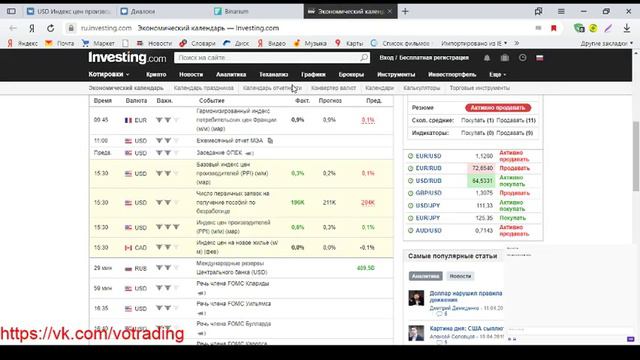Screen dimensions: 640x360
Task: Open the language flag selector in header
Action: point(540,58)
